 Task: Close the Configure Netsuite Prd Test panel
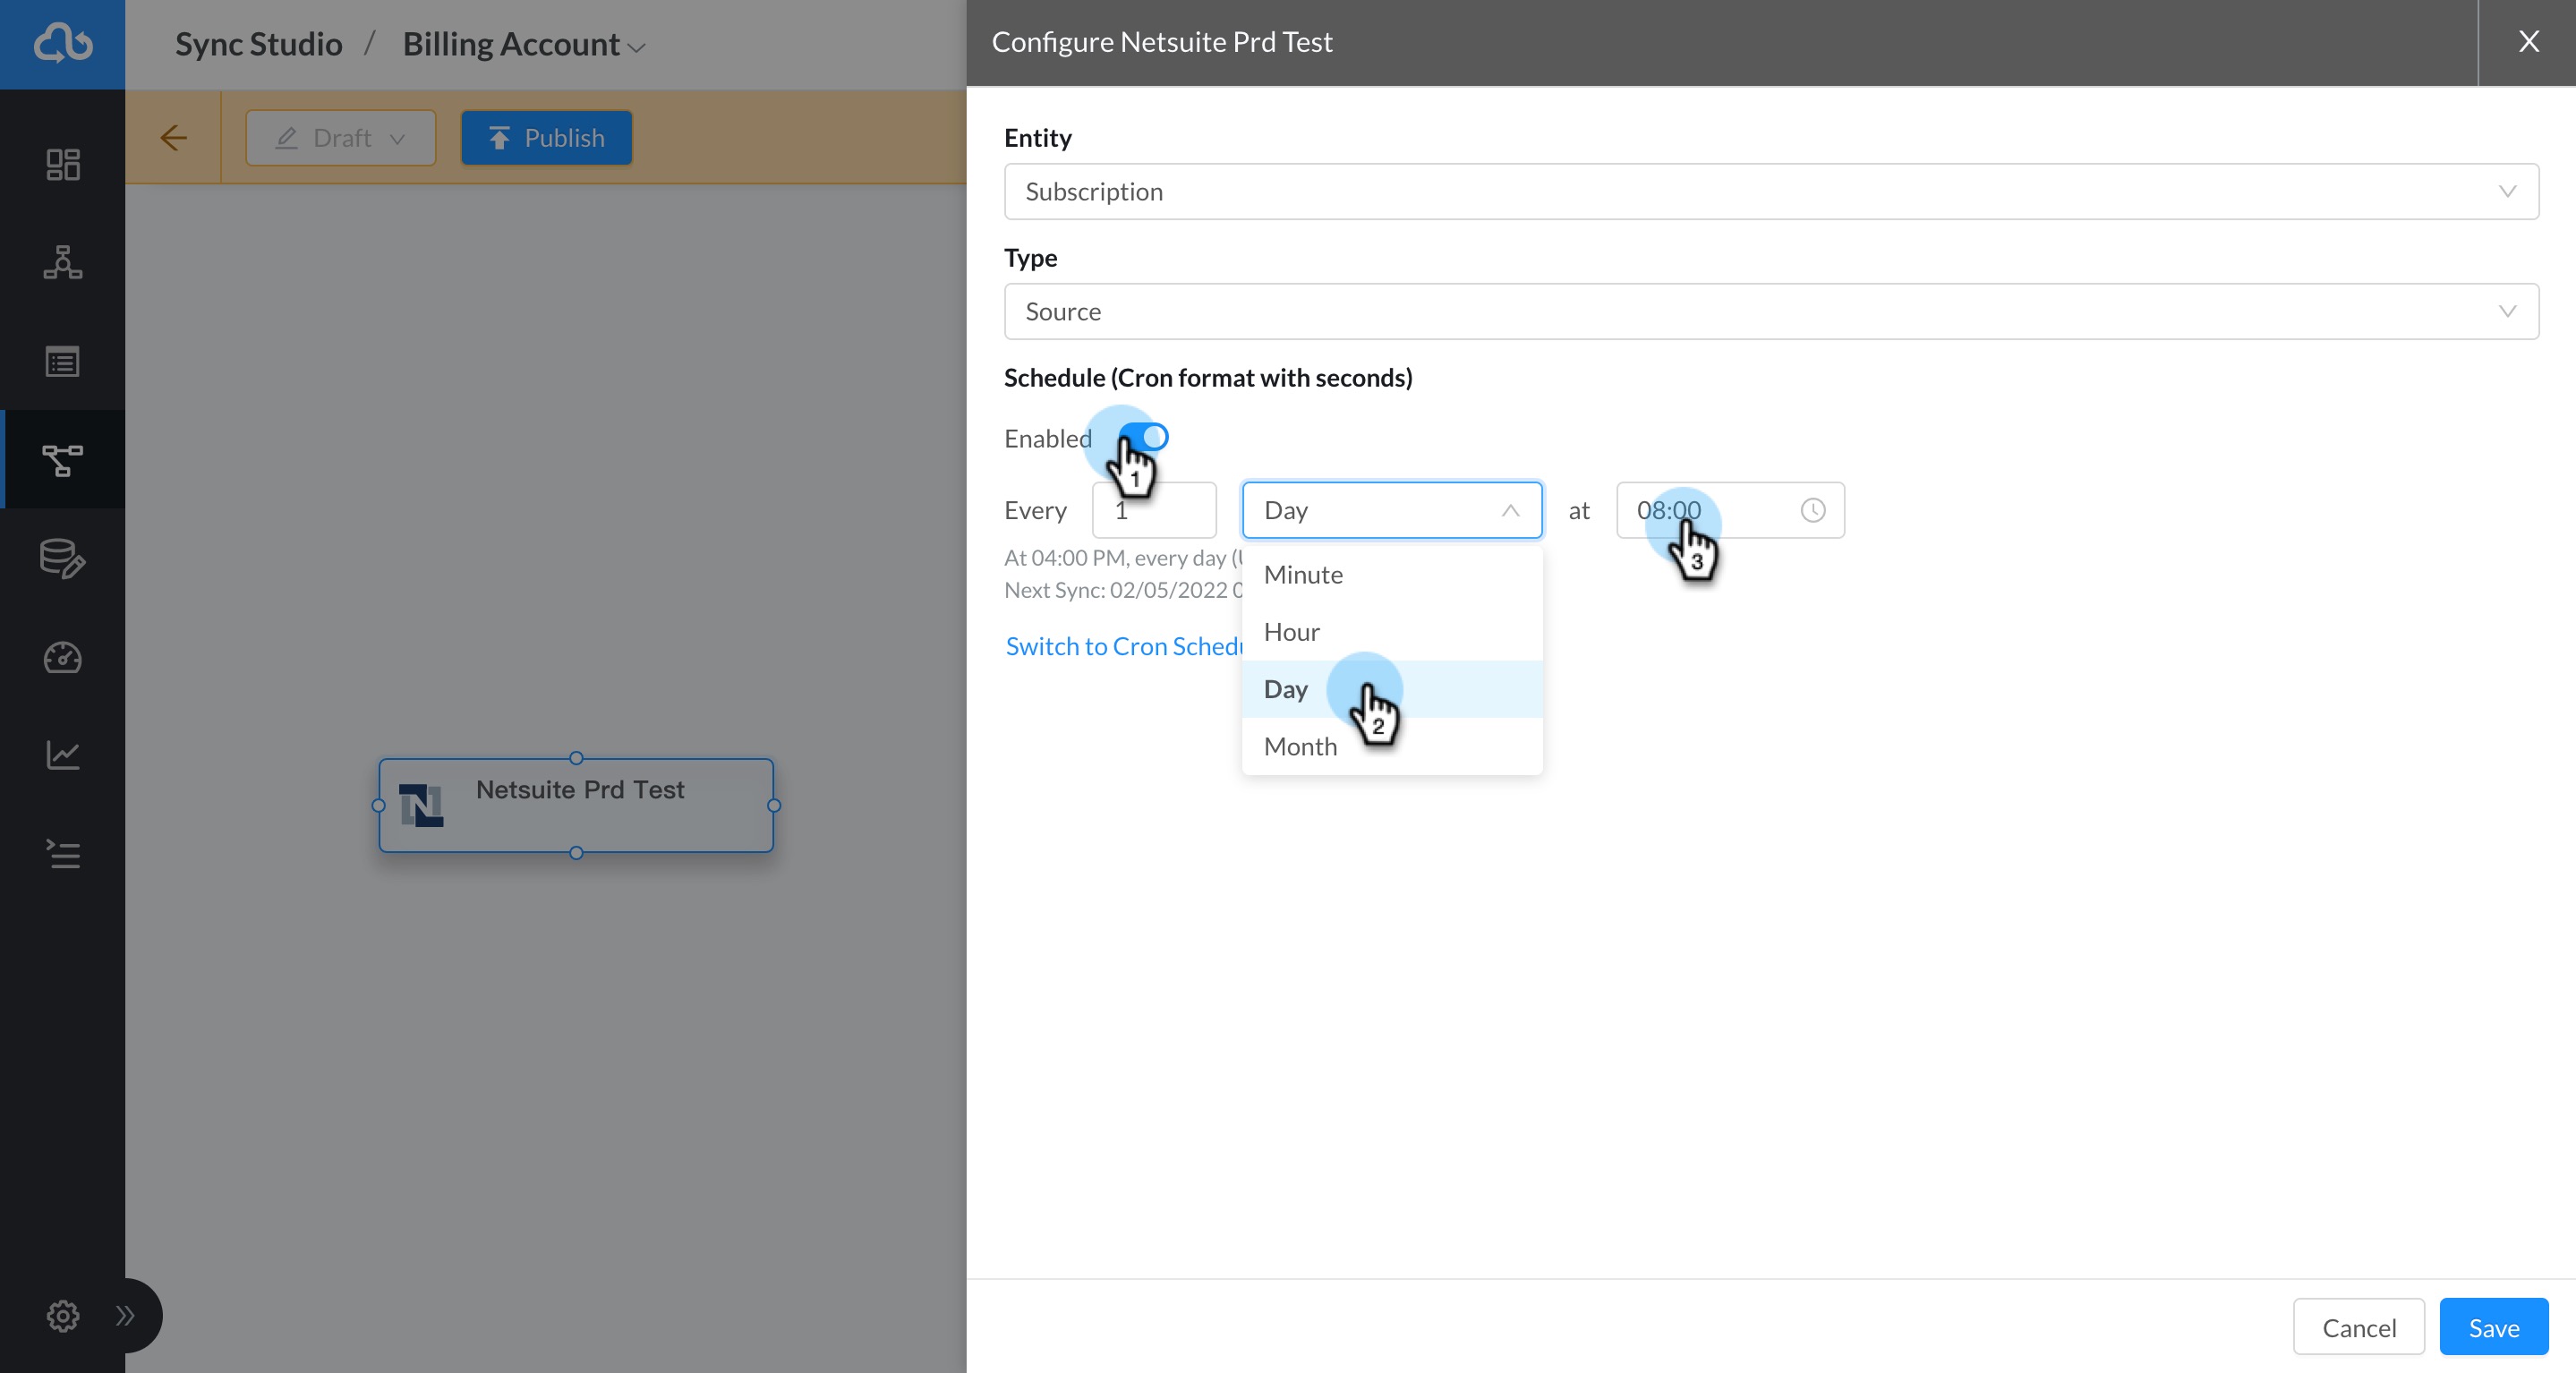2529,42
